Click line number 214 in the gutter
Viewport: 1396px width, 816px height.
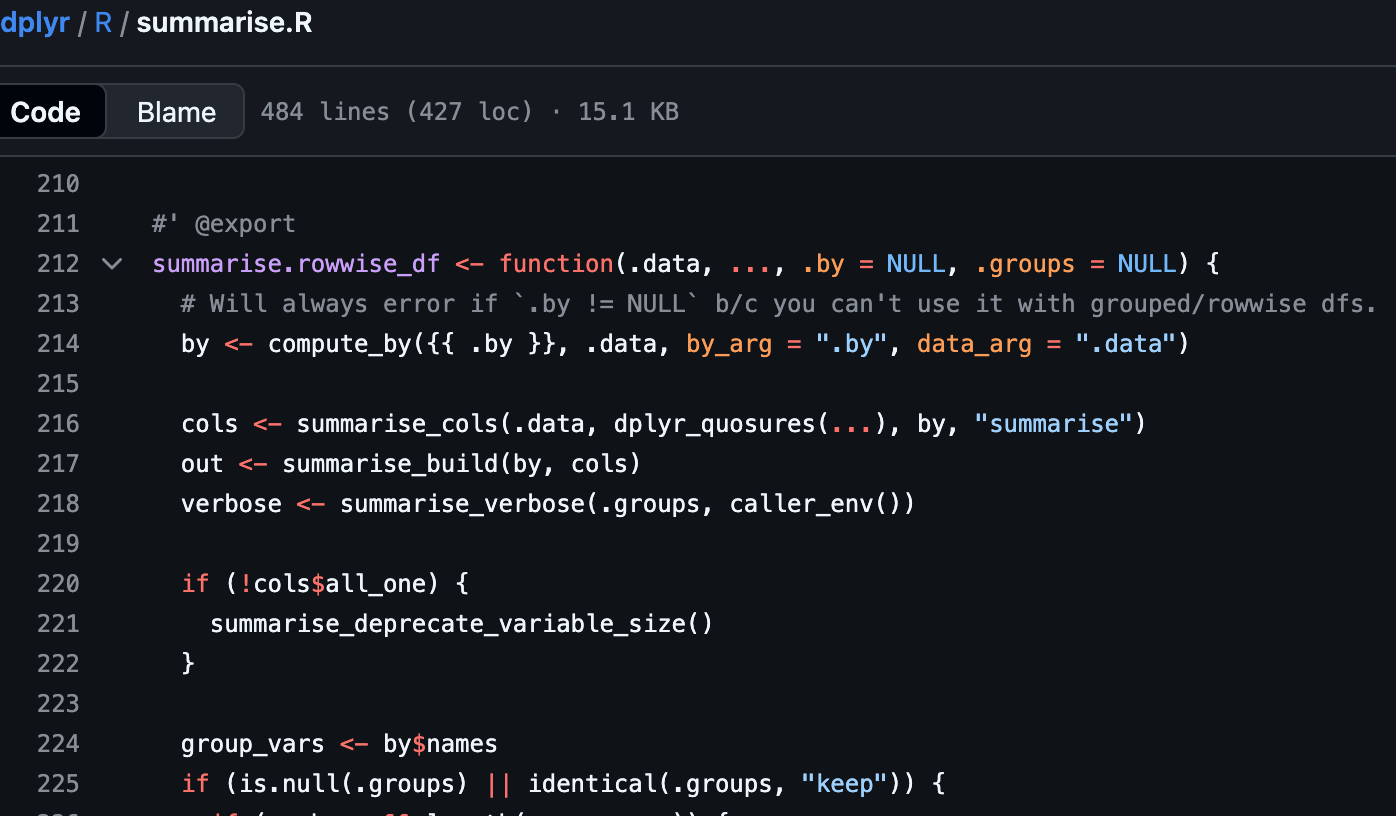point(58,344)
